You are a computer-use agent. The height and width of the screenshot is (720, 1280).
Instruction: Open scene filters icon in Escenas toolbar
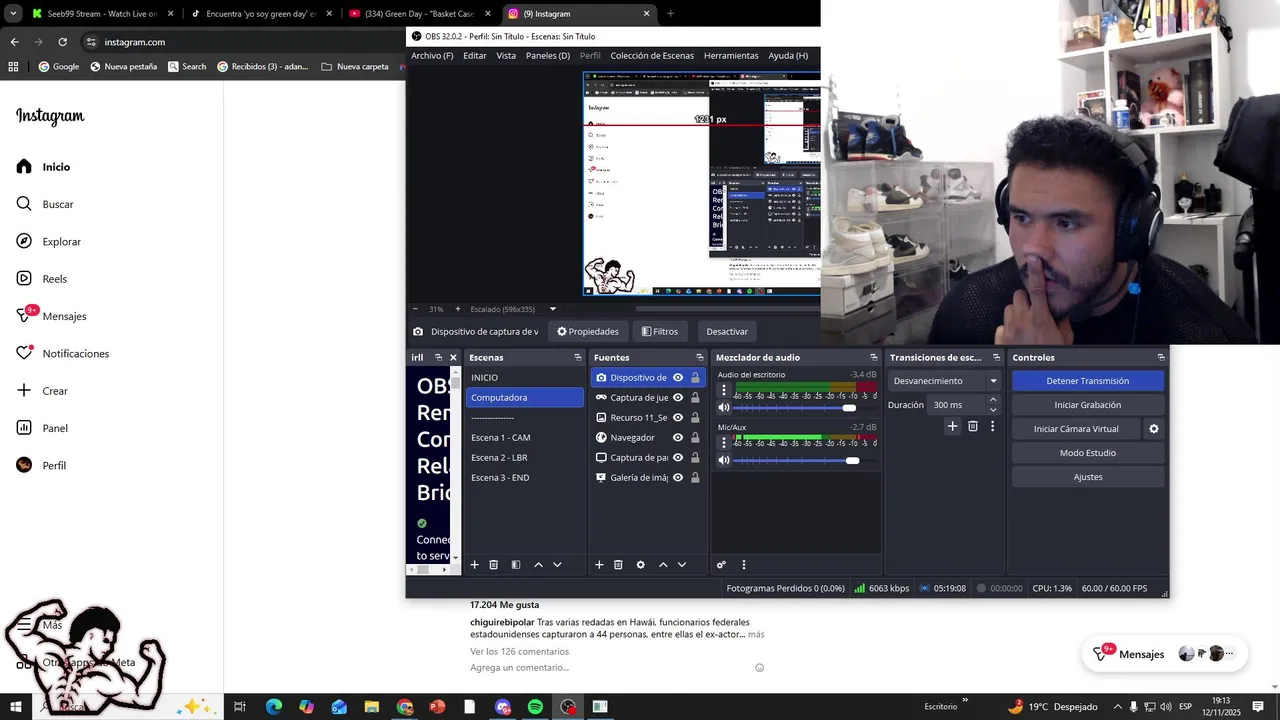click(516, 565)
